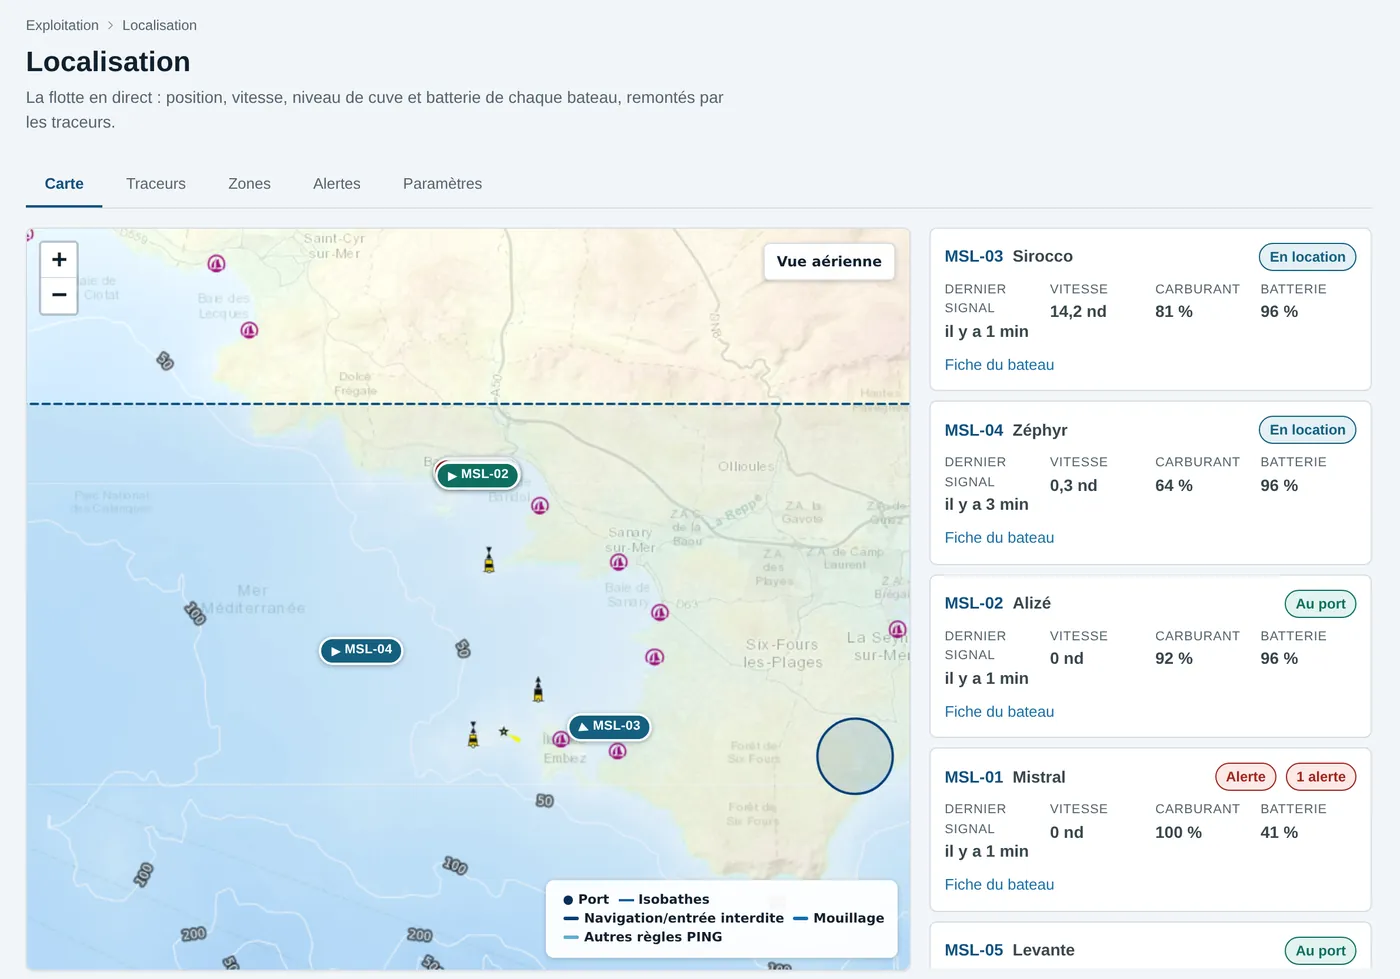Click port marker beside the D63 road label
1400x979 pixels.
coord(660,612)
